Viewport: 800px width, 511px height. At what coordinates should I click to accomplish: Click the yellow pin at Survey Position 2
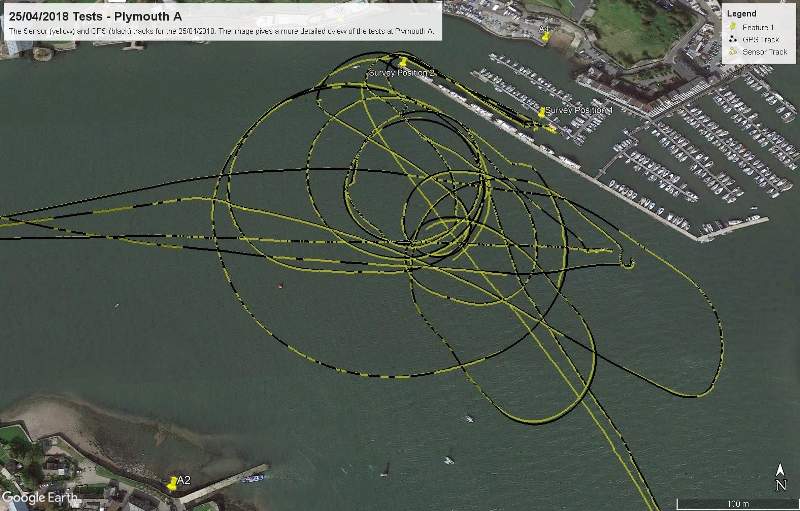coord(403,63)
